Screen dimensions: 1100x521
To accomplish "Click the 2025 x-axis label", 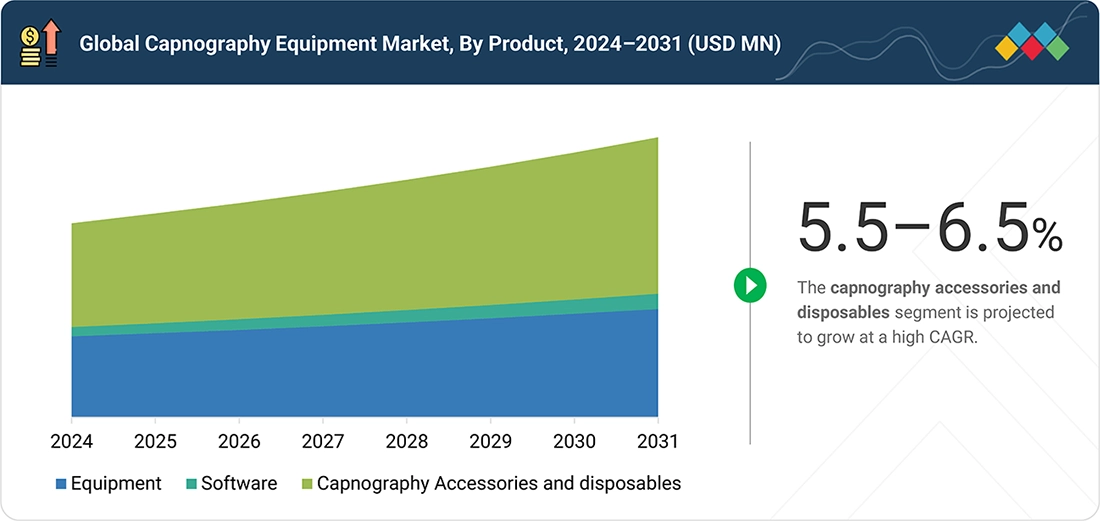I will click(x=155, y=442).
